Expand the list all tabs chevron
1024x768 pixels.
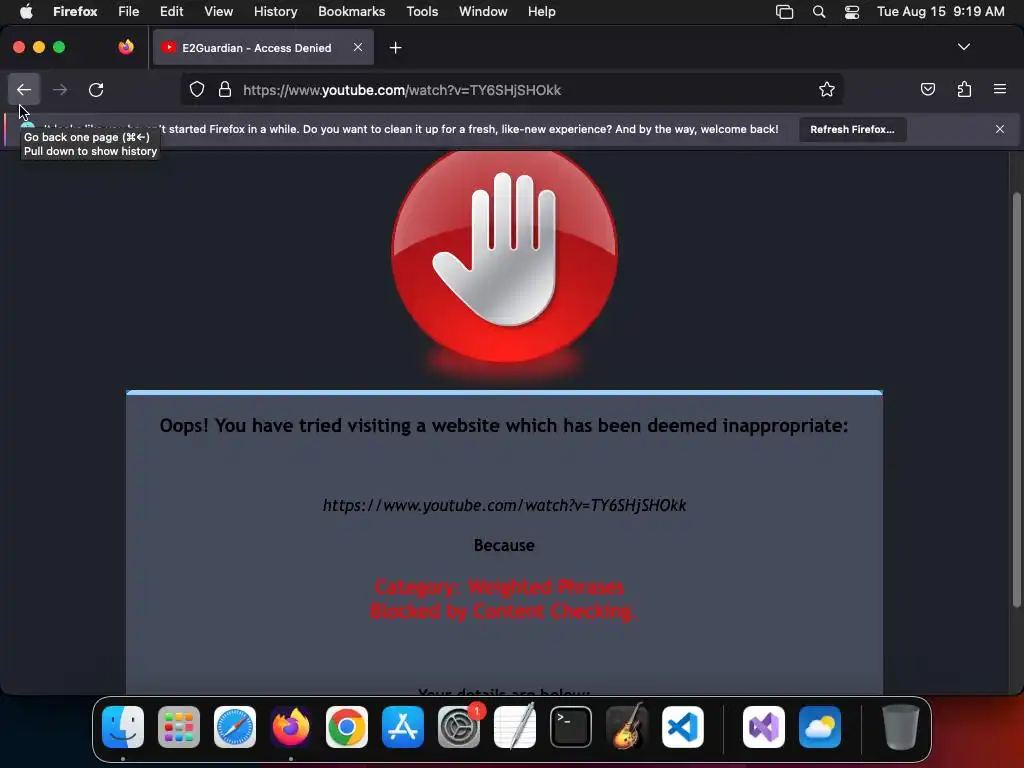click(x=963, y=47)
